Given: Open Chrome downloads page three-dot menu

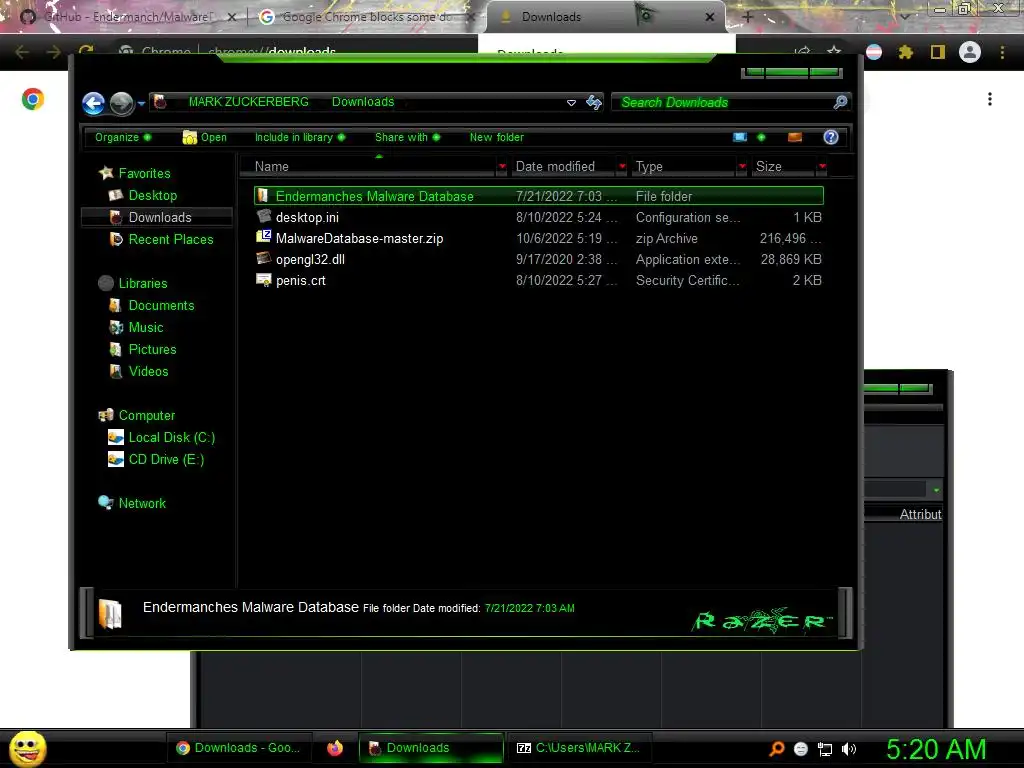Looking at the screenshot, I should pos(990,99).
